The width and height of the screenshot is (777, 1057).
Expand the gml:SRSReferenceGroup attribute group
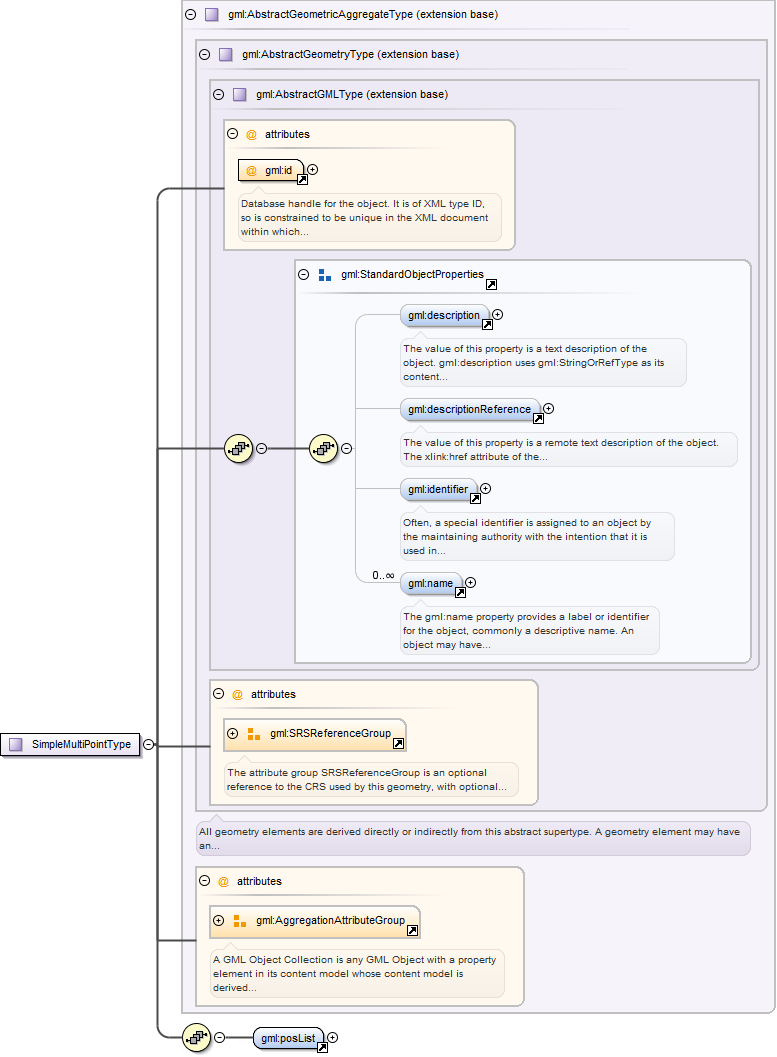232,733
